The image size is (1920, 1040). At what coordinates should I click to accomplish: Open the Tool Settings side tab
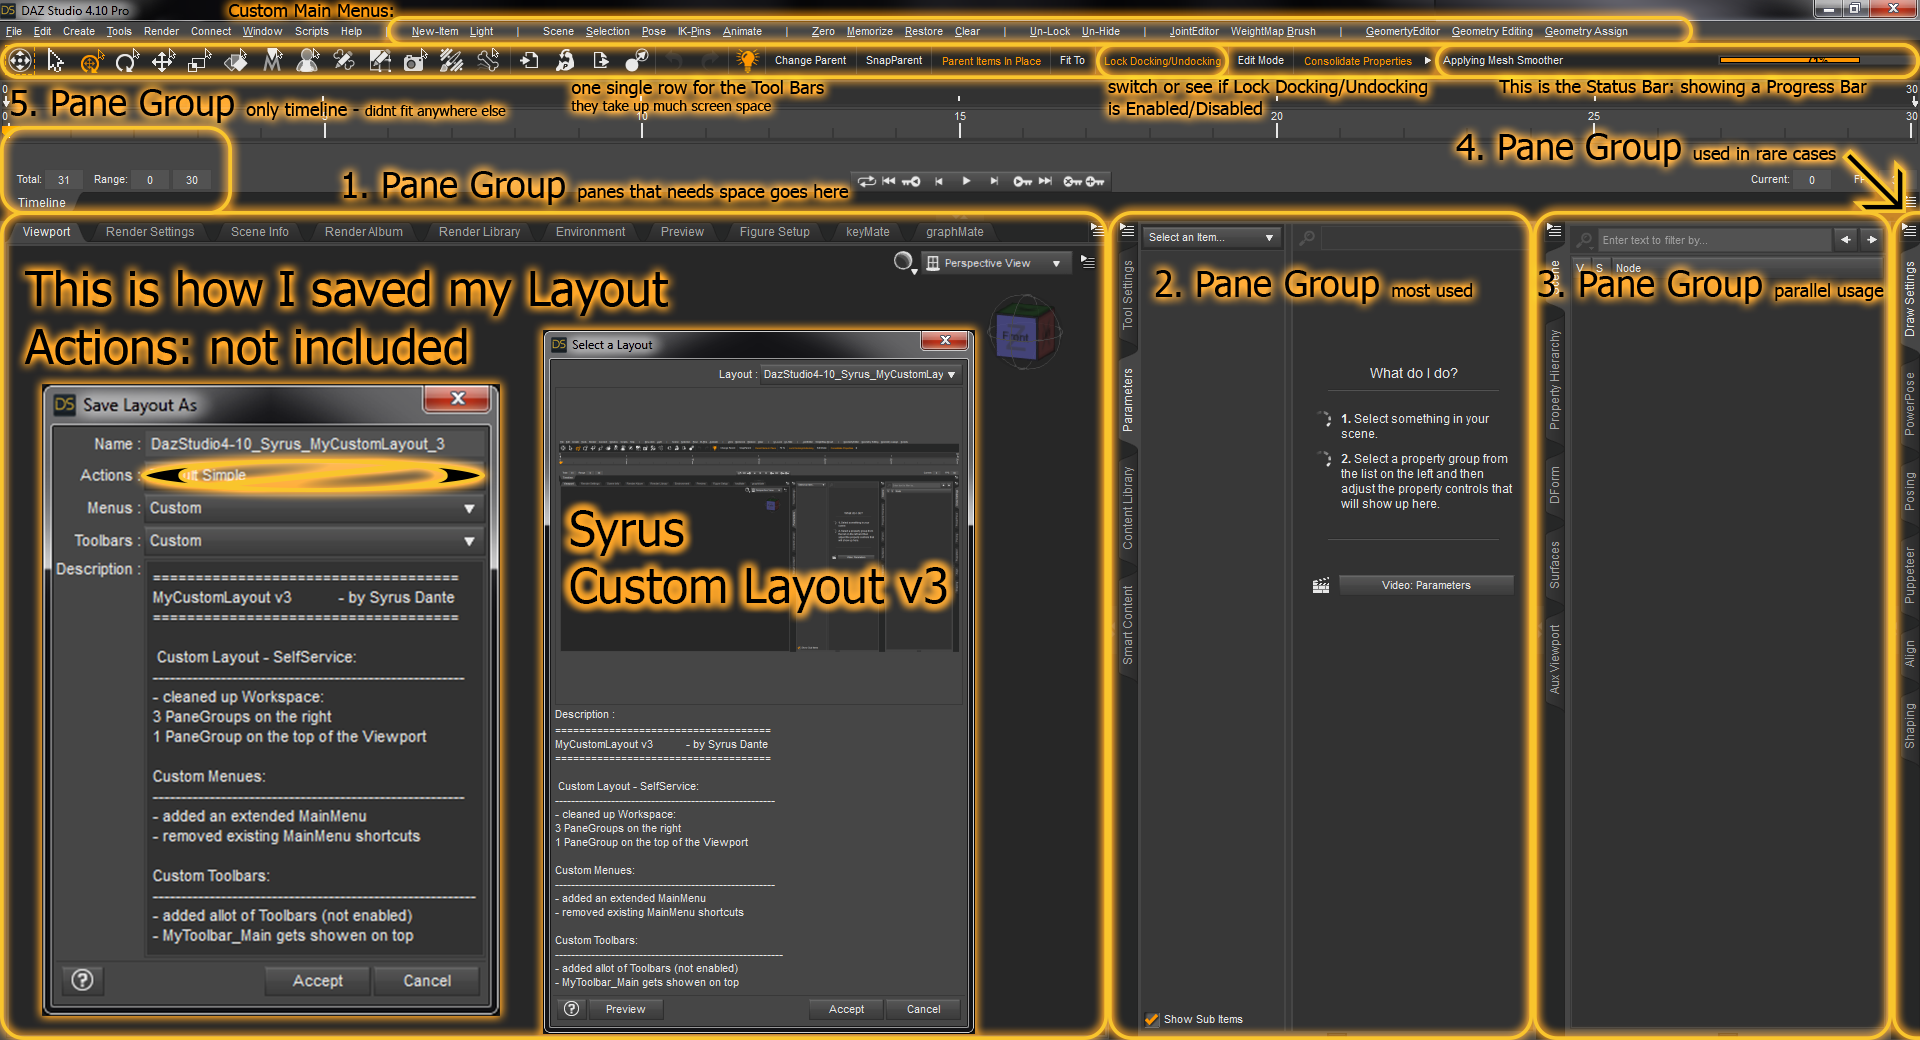point(1128,295)
